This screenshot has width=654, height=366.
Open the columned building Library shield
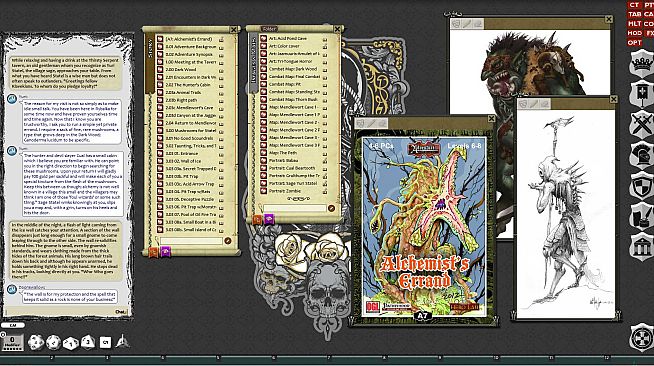[x=641, y=247]
